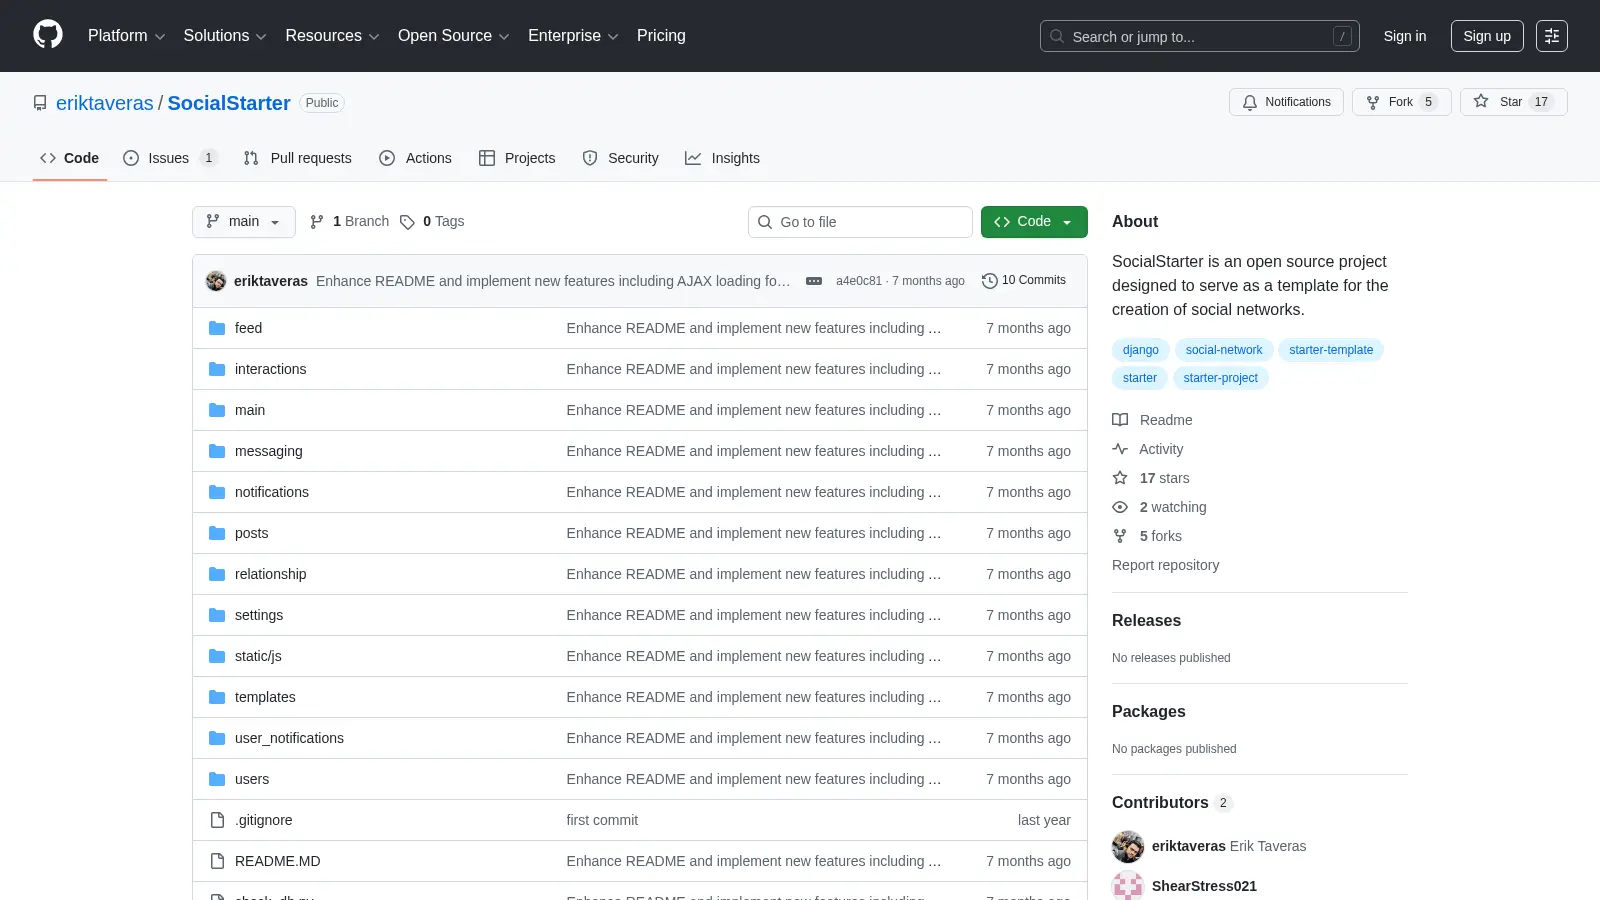Open the eriktaveras owner link in breadcrumb
Image resolution: width=1600 pixels, height=900 pixels.
coord(105,103)
